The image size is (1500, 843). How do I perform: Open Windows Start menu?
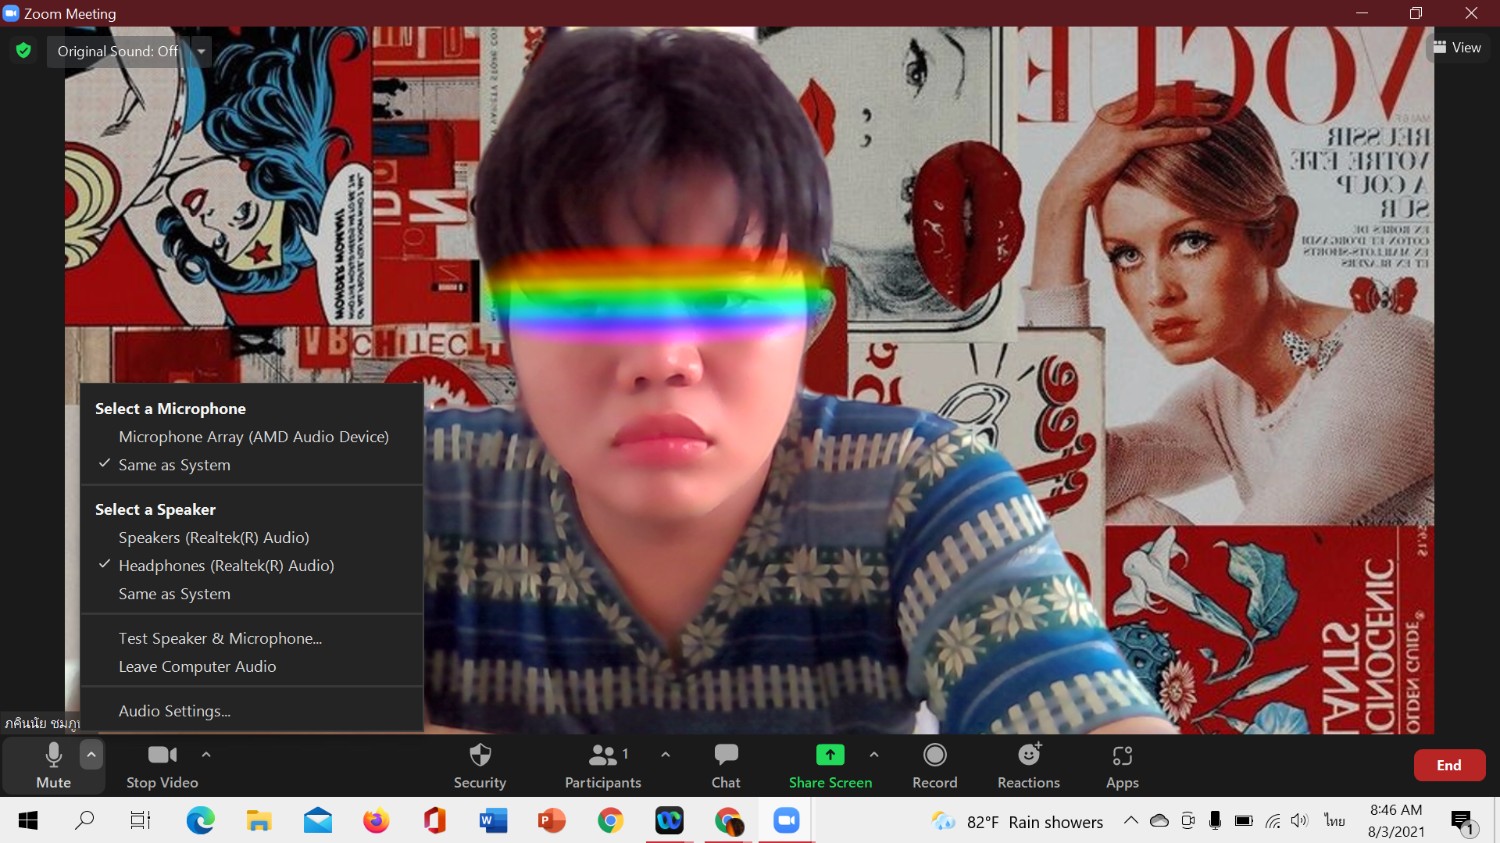click(x=28, y=821)
